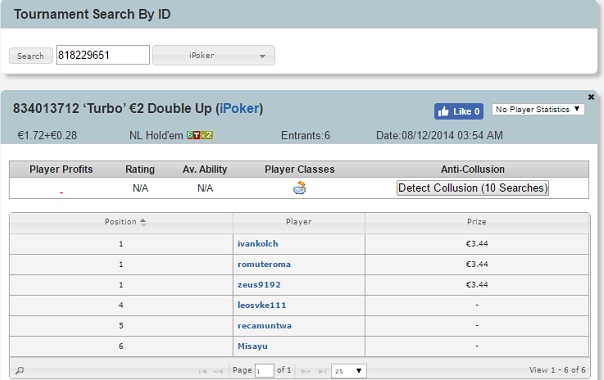This screenshot has width=604, height=380.
Task: Sort by the Prize column header
Action: 477,222
